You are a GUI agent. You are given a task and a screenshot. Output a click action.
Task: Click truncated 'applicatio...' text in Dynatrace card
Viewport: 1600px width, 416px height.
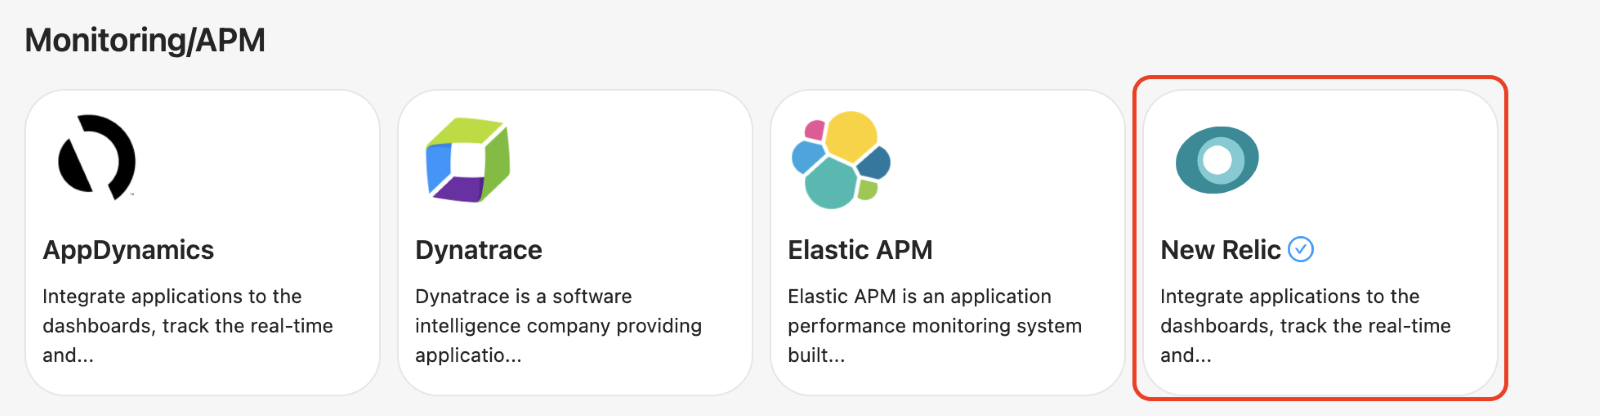point(468,355)
